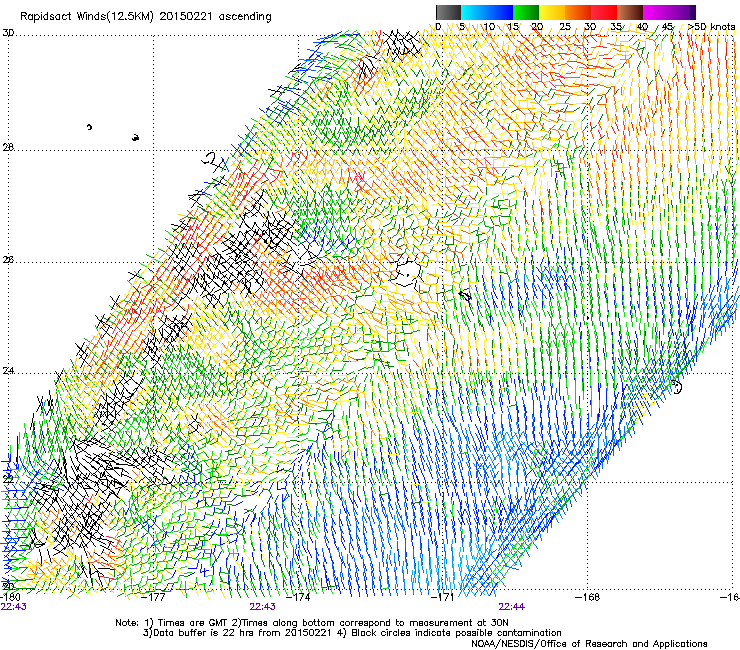Click the 'Note: 1) Times are GMT' line

312,623
